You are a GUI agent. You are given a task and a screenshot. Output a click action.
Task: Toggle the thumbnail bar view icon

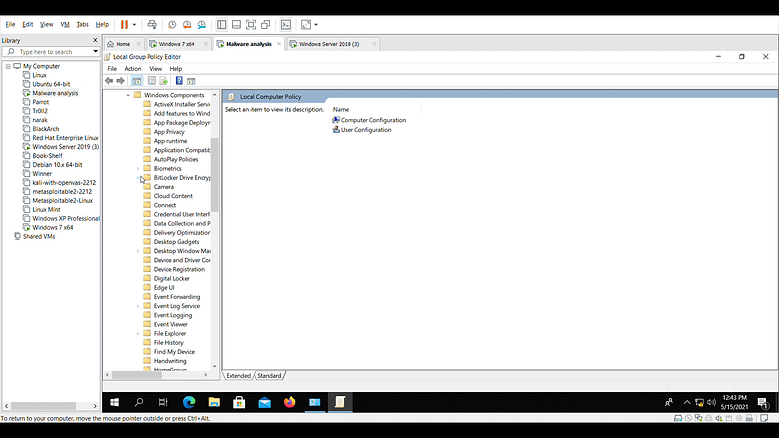coord(236,24)
